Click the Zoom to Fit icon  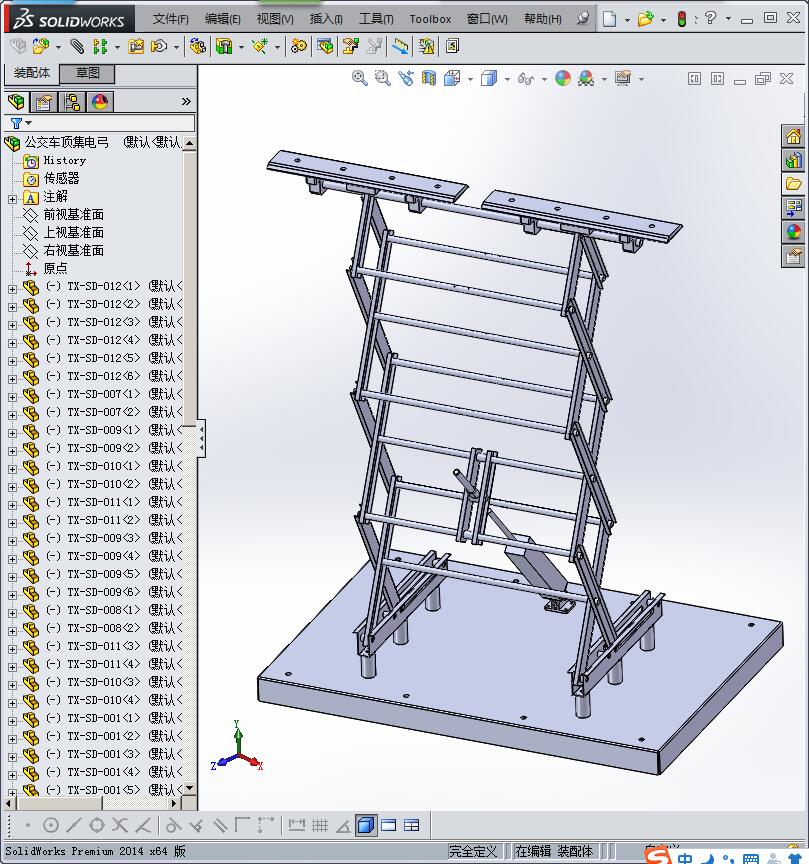[359, 78]
